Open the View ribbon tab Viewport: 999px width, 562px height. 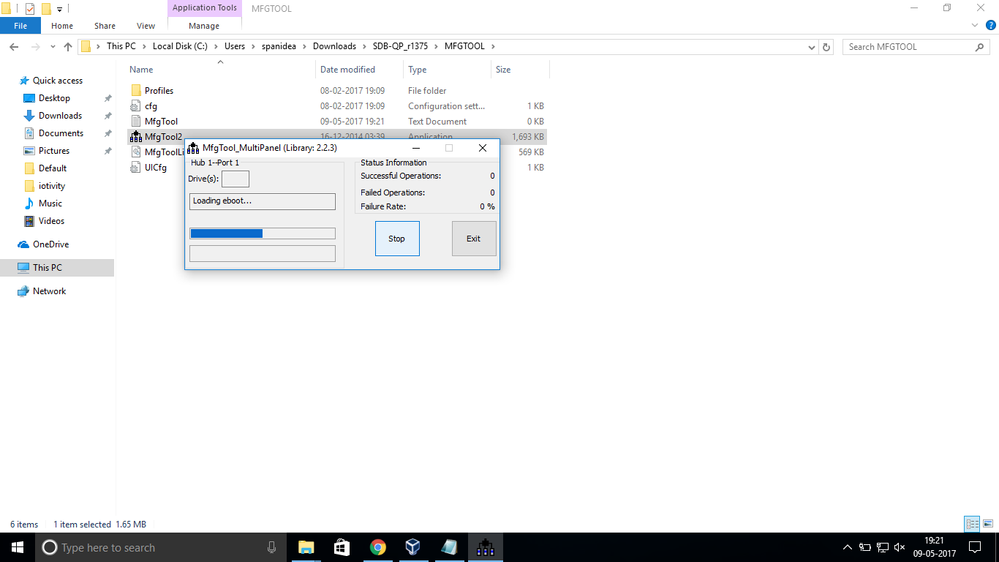[145, 25]
